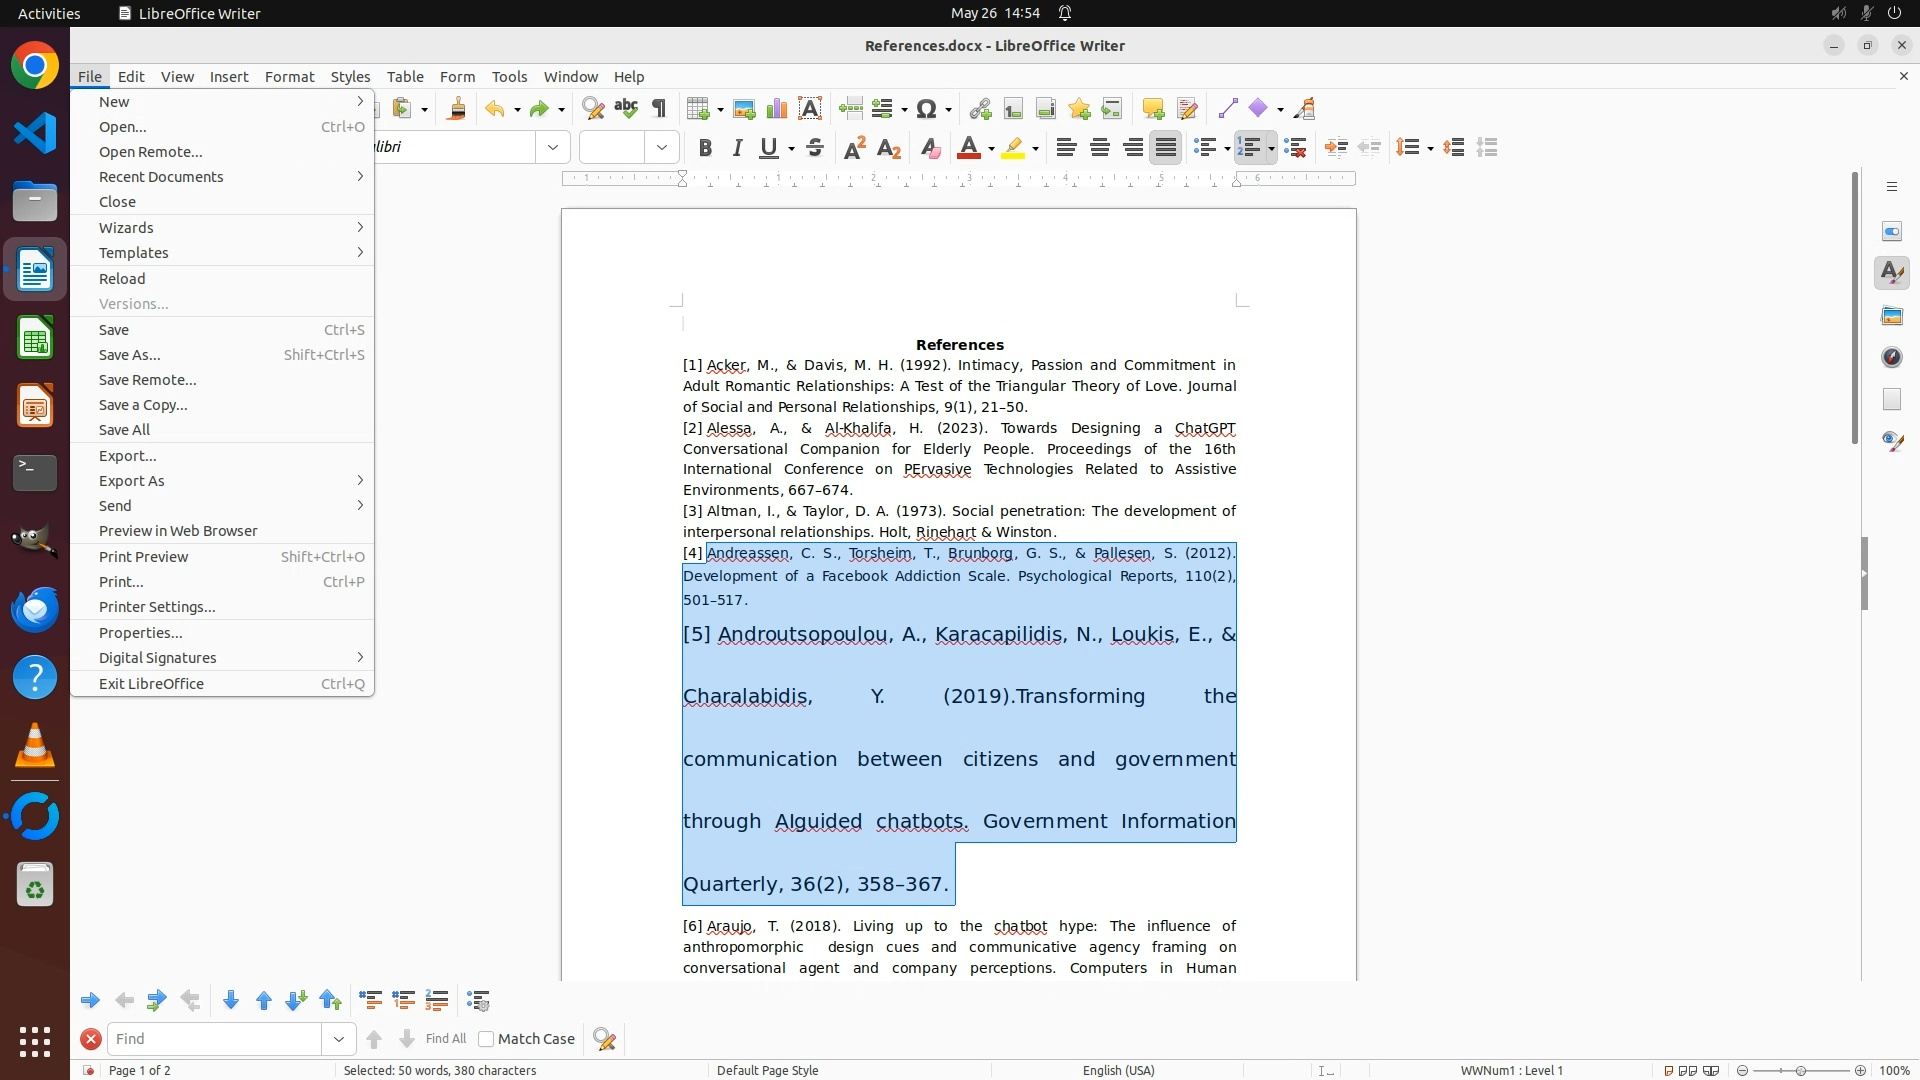Image resolution: width=1920 pixels, height=1080 pixels.
Task: Click the Bold formatting icon
Action: click(705, 148)
